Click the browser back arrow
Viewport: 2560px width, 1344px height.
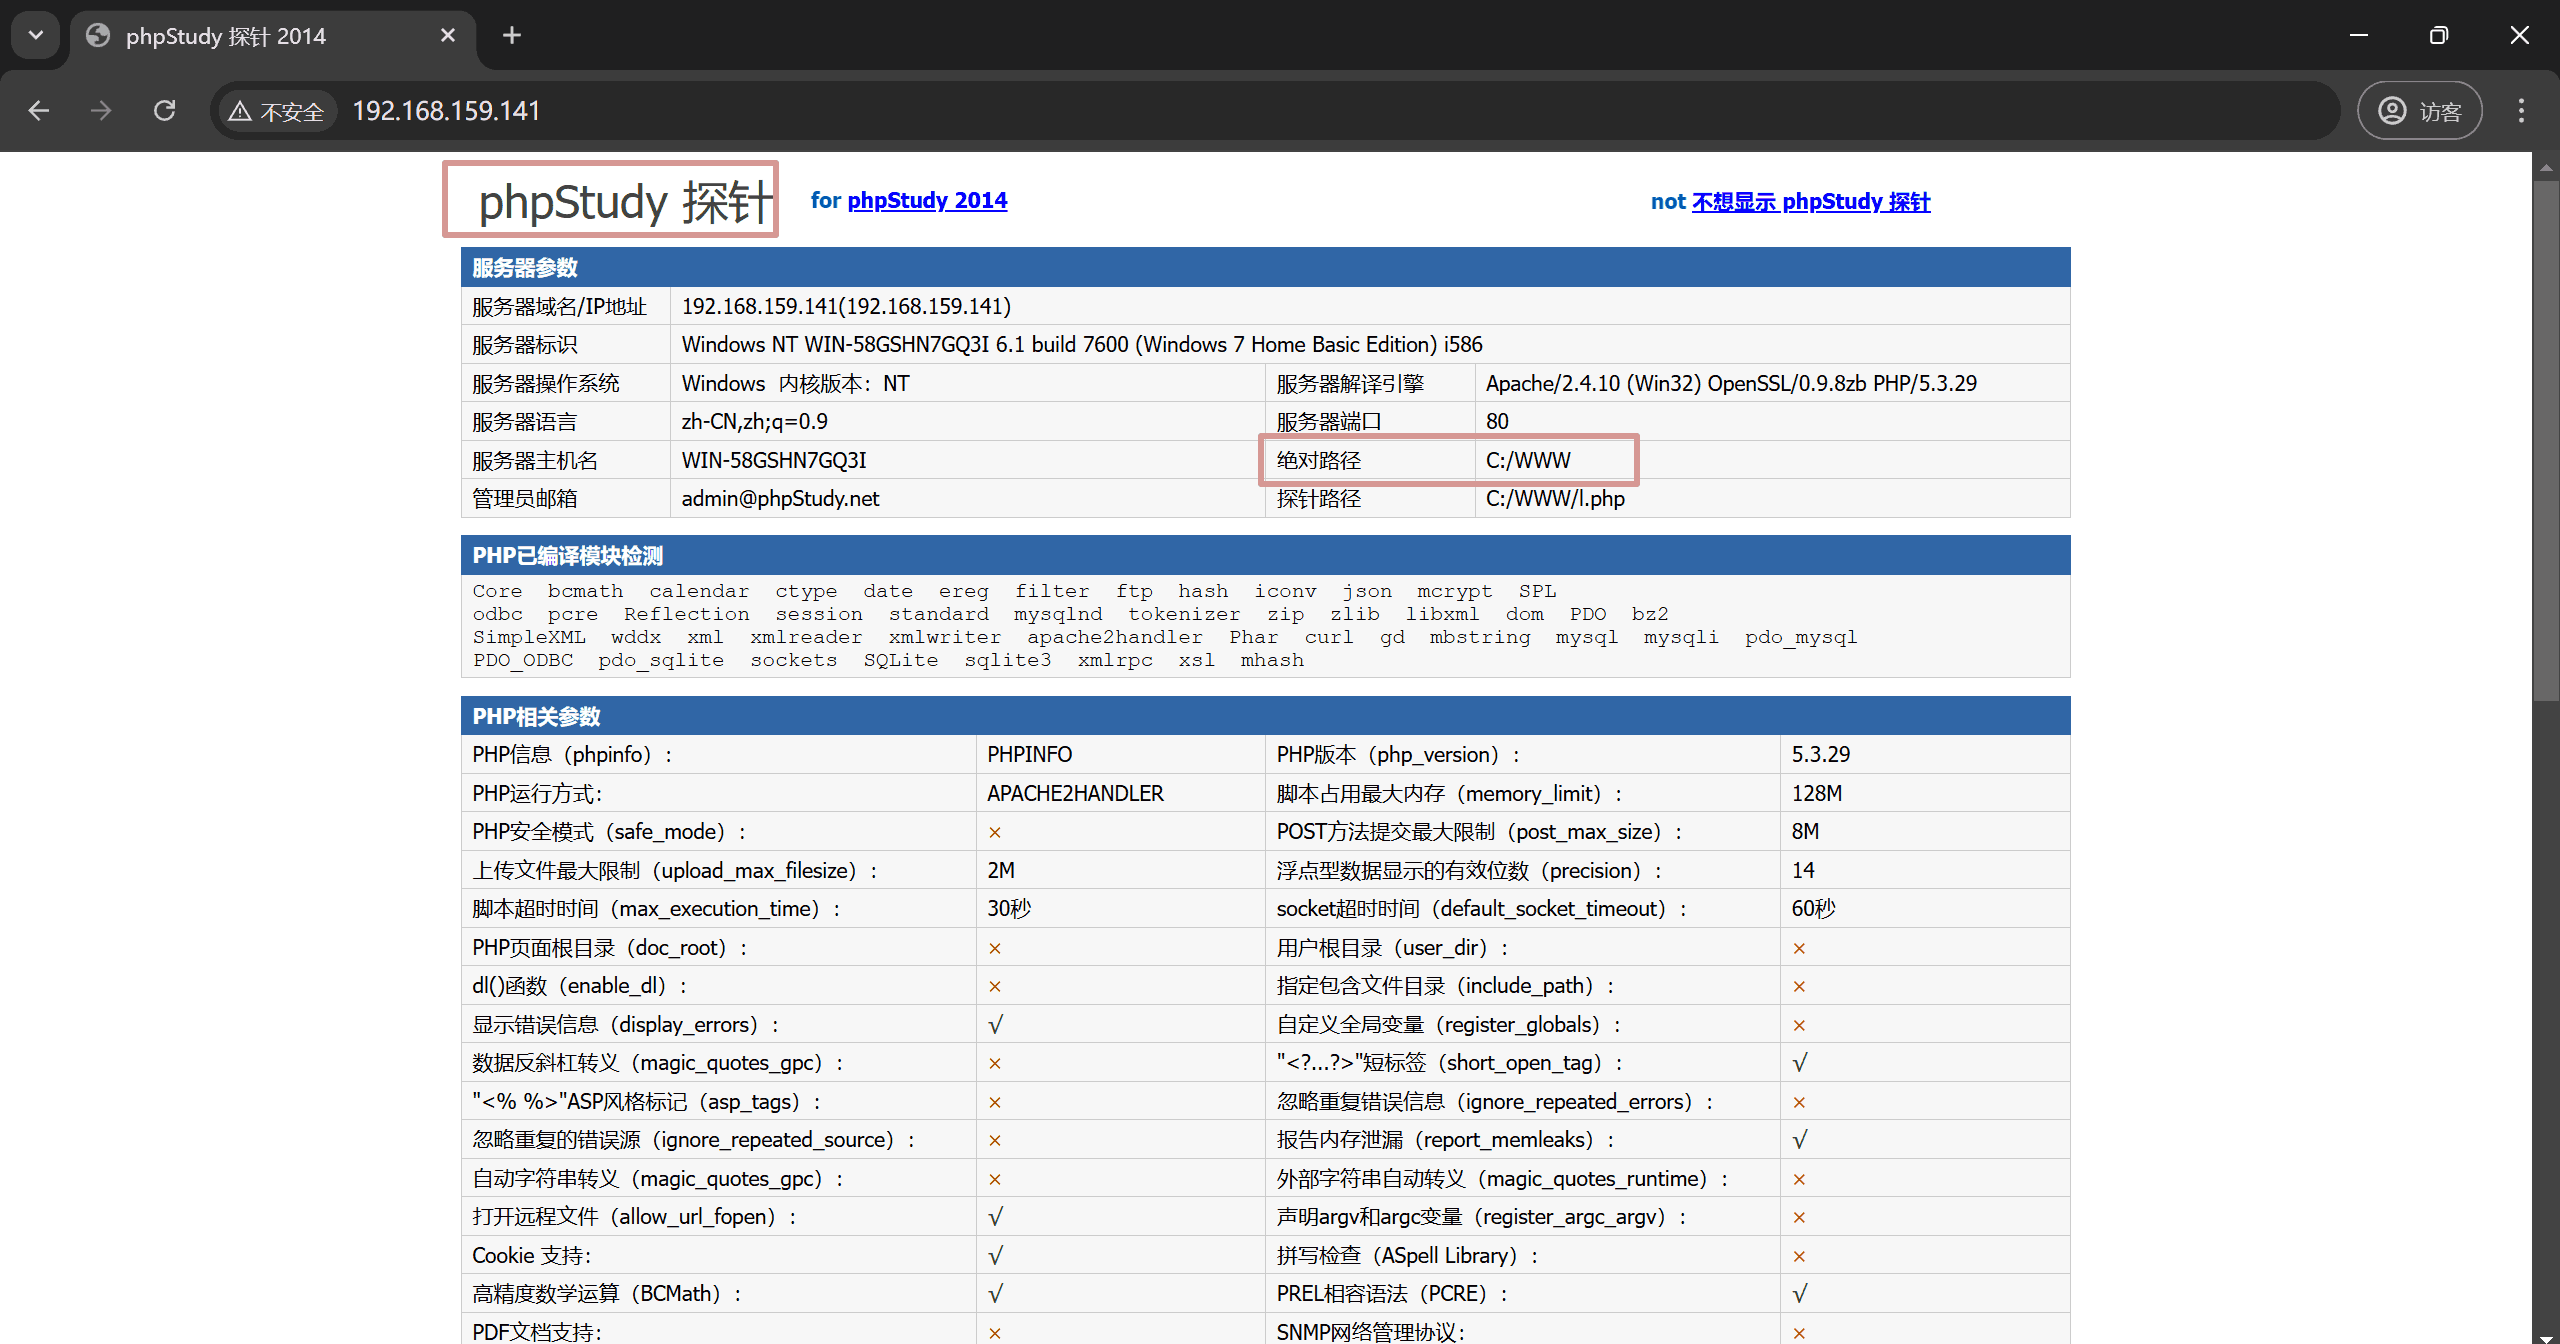click(x=39, y=110)
